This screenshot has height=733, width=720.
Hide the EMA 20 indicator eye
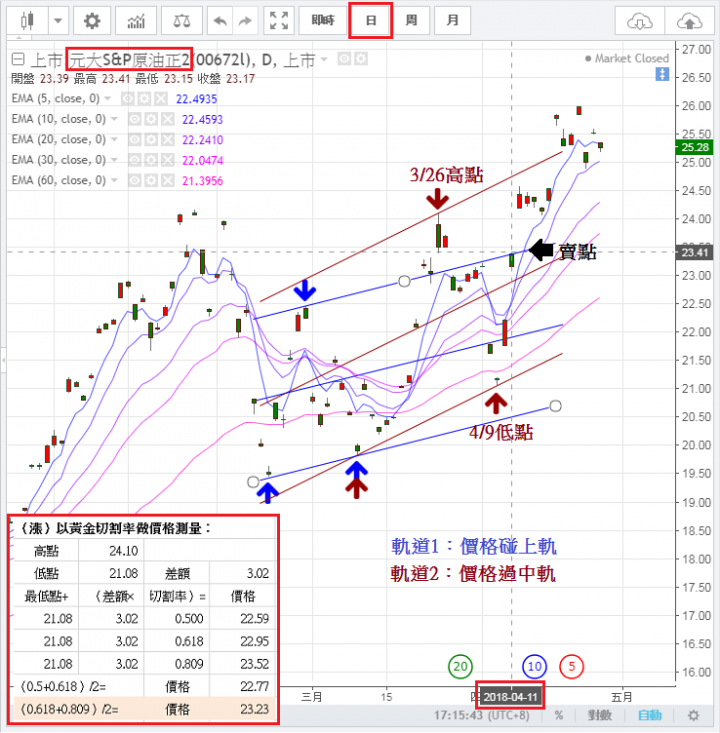(x=135, y=139)
